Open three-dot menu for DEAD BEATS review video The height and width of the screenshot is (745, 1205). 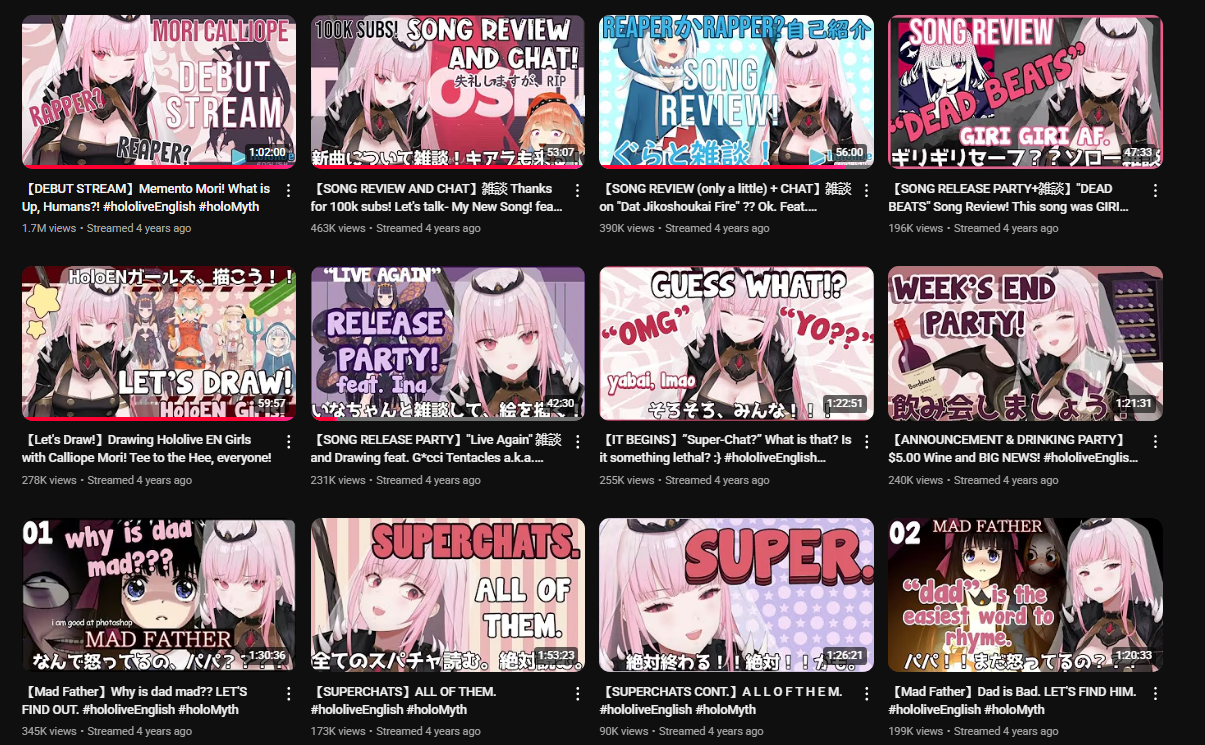[1155, 190]
